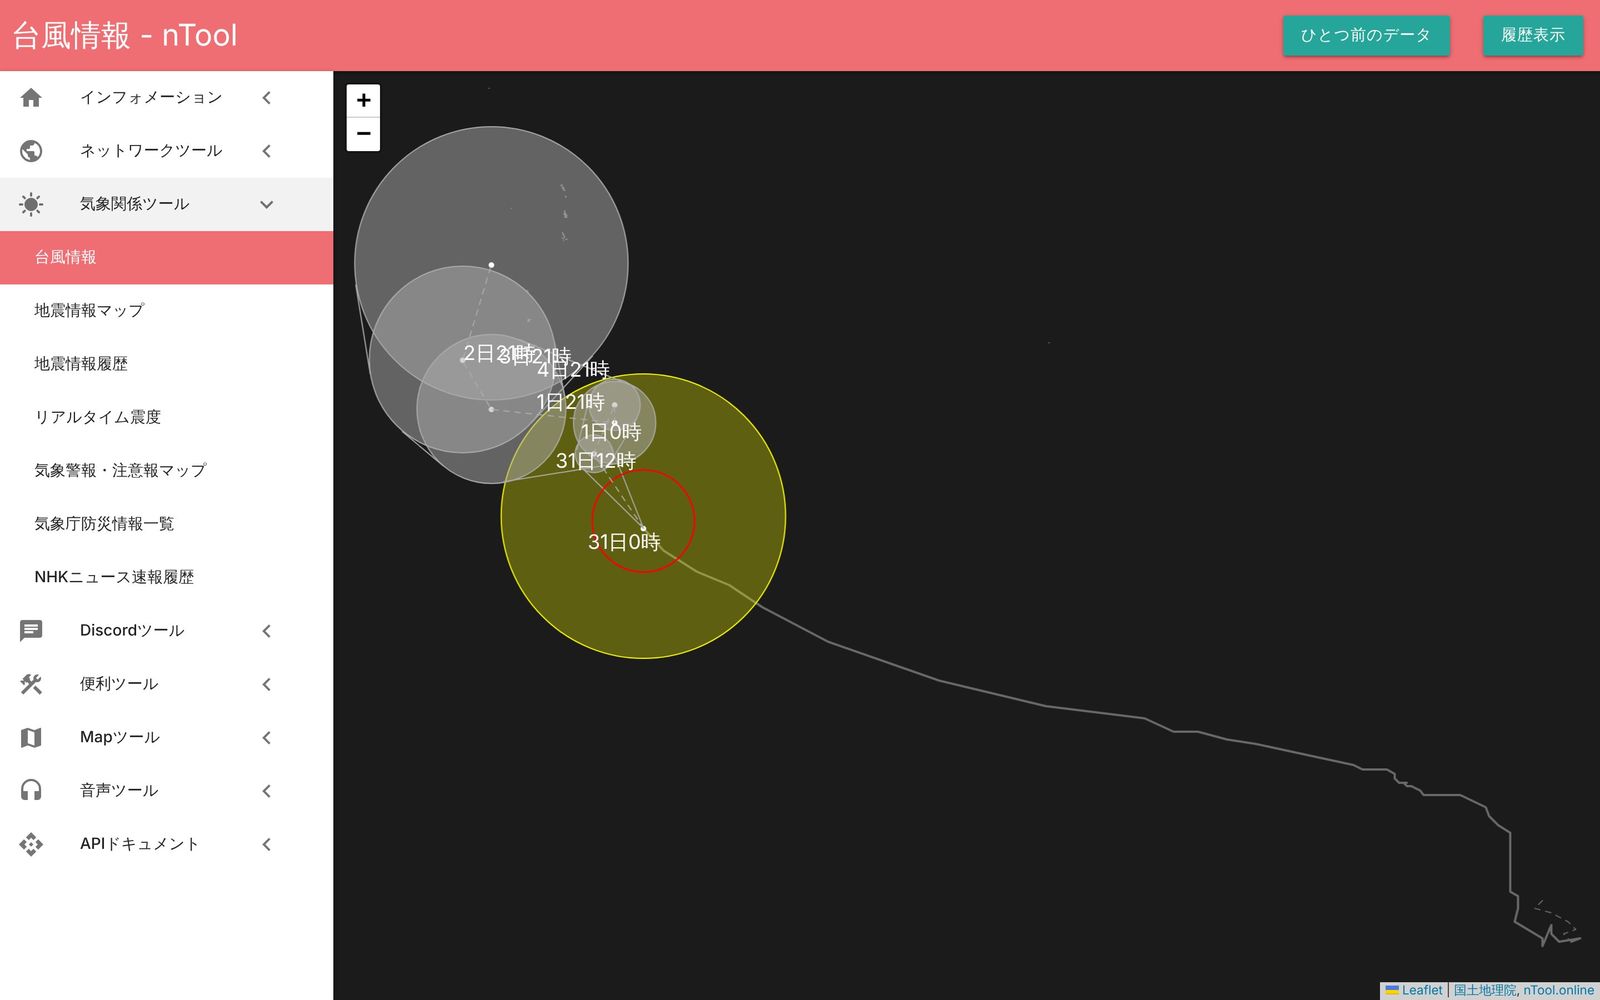Click the chat bubble icon for Discordツール

click(31, 631)
